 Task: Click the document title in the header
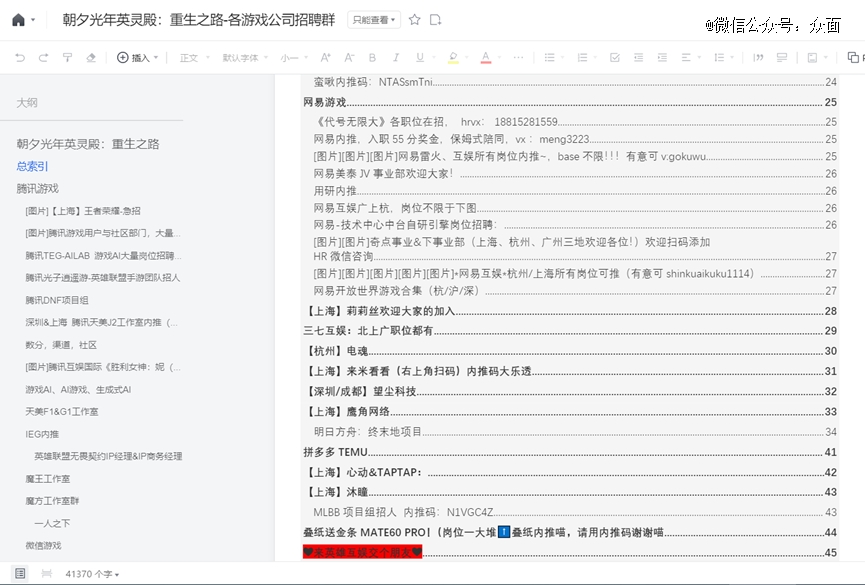click(199, 20)
